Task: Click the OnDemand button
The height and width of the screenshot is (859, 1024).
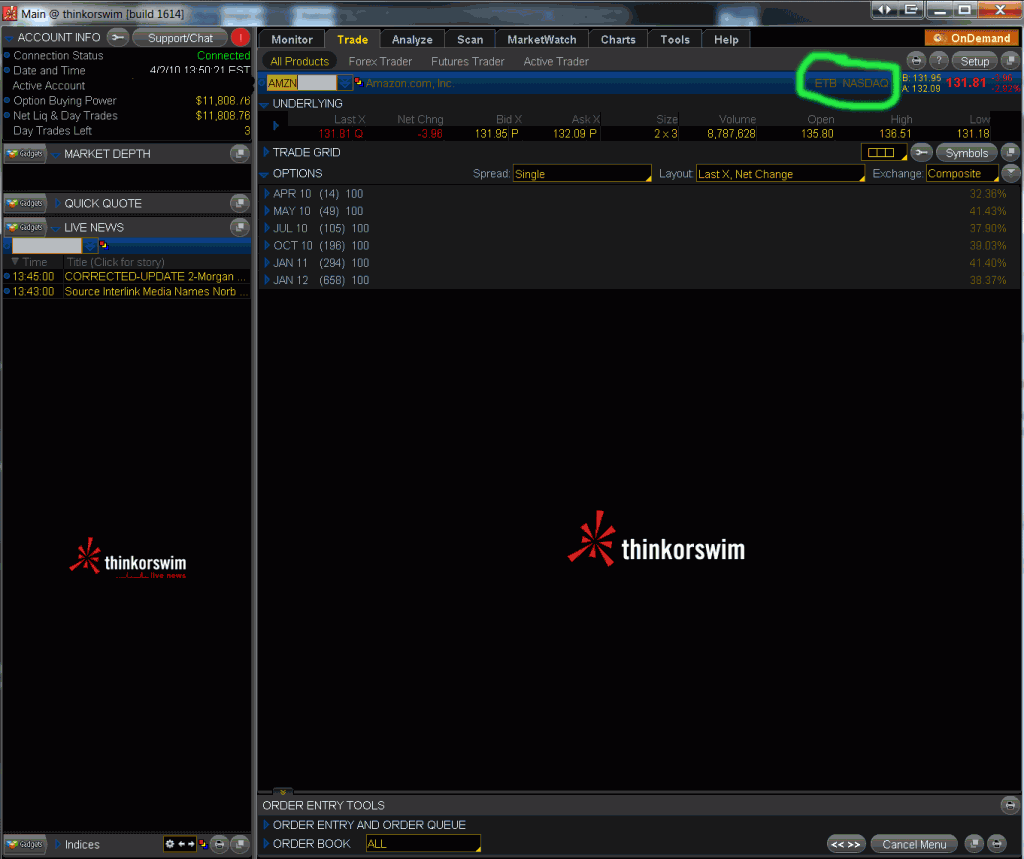Action: [970, 39]
